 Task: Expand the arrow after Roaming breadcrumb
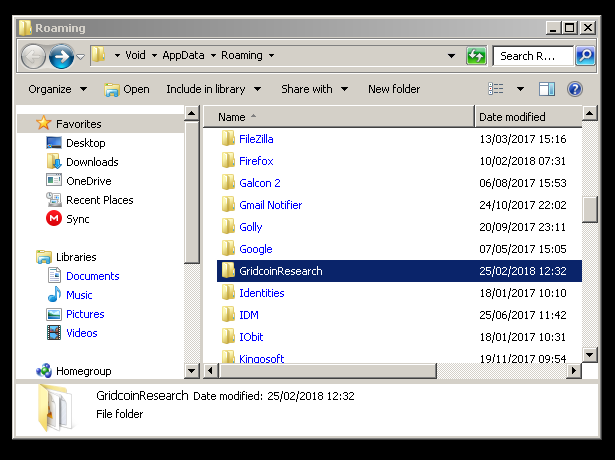click(271, 56)
